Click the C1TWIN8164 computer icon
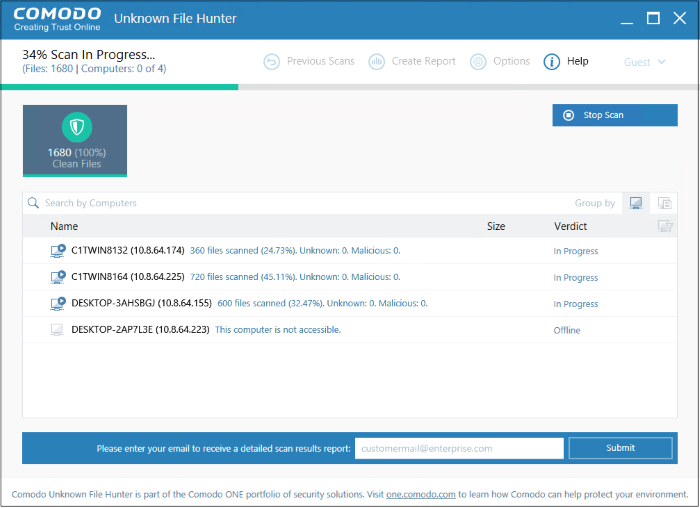700x508 pixels. pos(58,277)
